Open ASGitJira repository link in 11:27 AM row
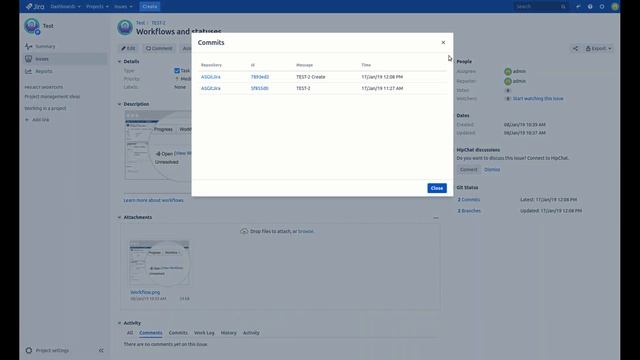 211,88
